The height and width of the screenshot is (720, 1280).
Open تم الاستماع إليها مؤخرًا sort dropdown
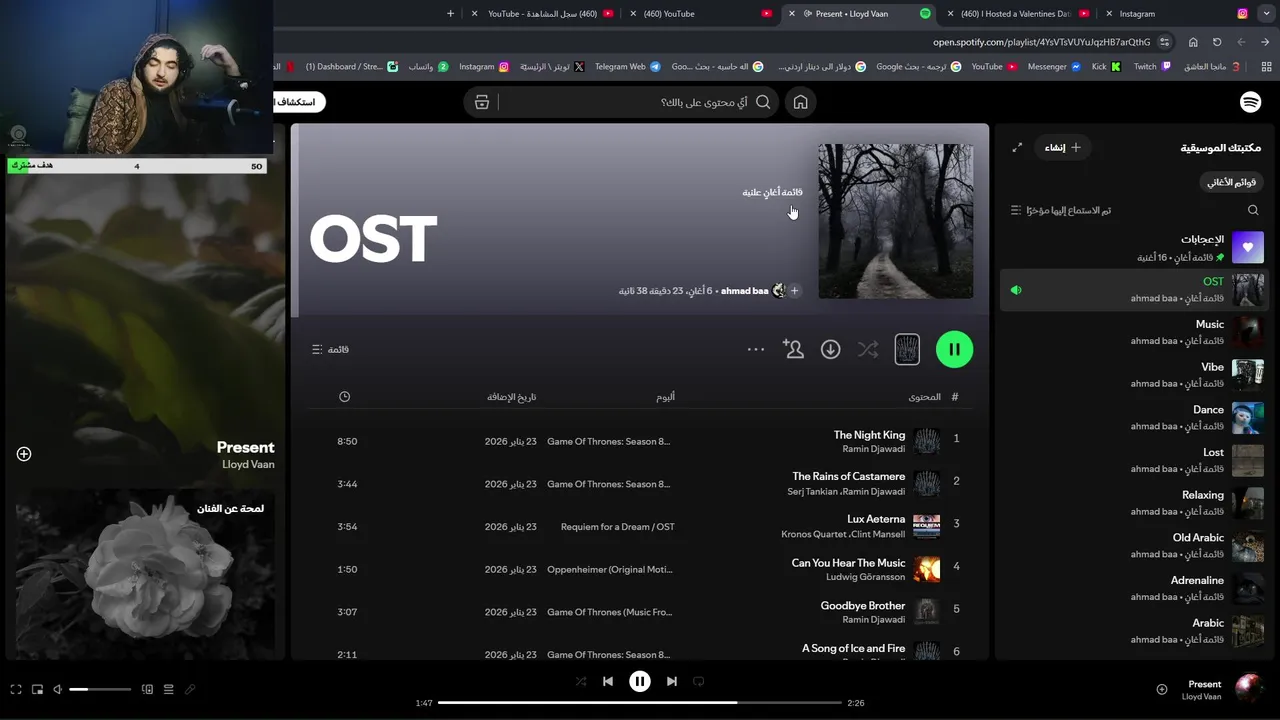point(1061,210)
